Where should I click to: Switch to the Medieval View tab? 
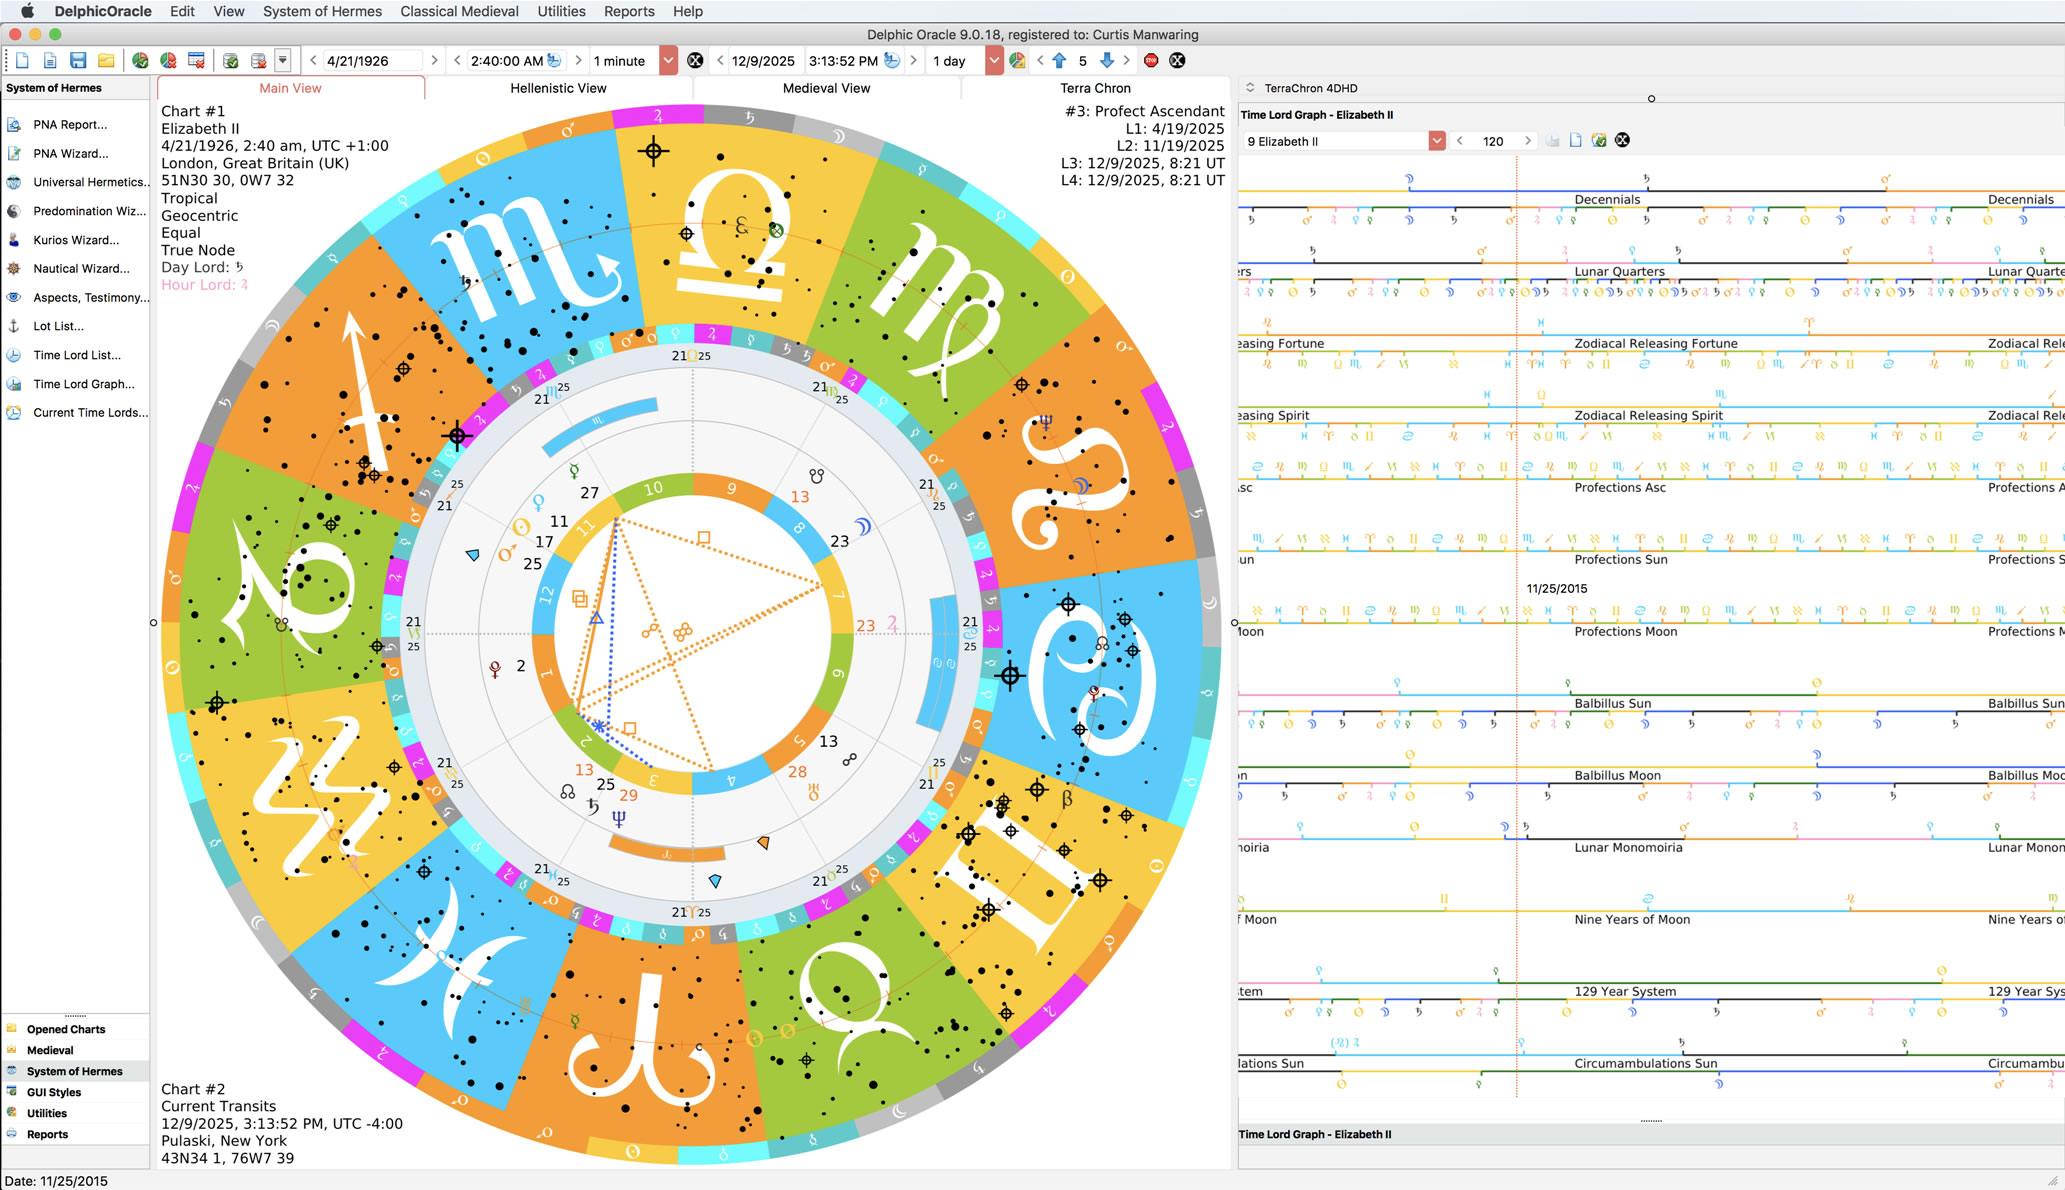[826, 88]
